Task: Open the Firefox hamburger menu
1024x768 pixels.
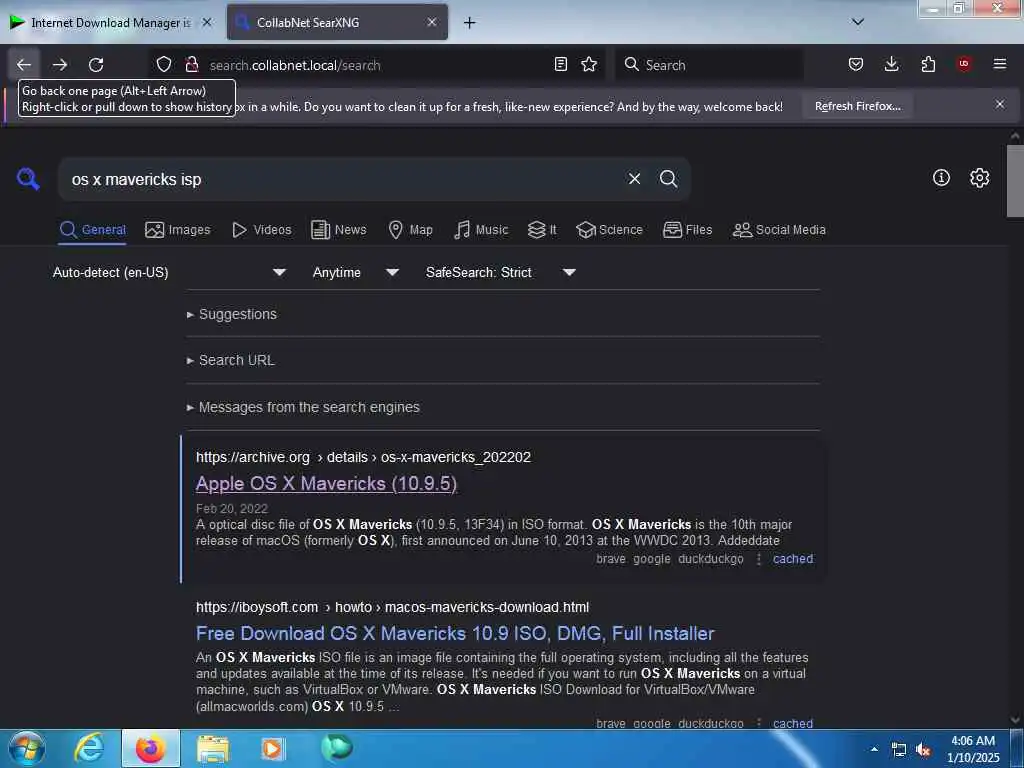Action: [x=1000, y=64]
